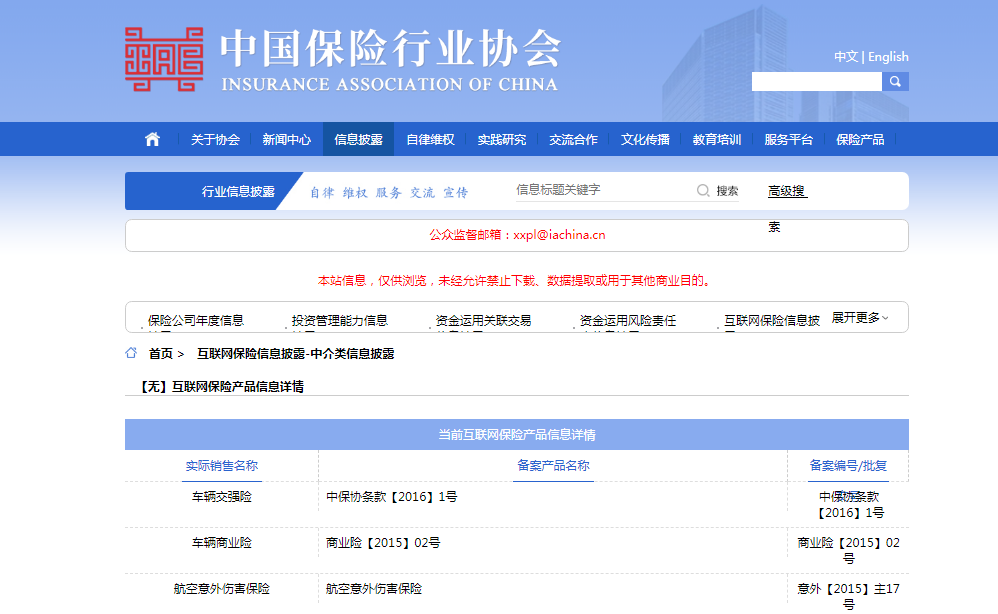Select the 行业信息披露 tab
This screenshot has width=998, height=614.
(x=238, y=192)
